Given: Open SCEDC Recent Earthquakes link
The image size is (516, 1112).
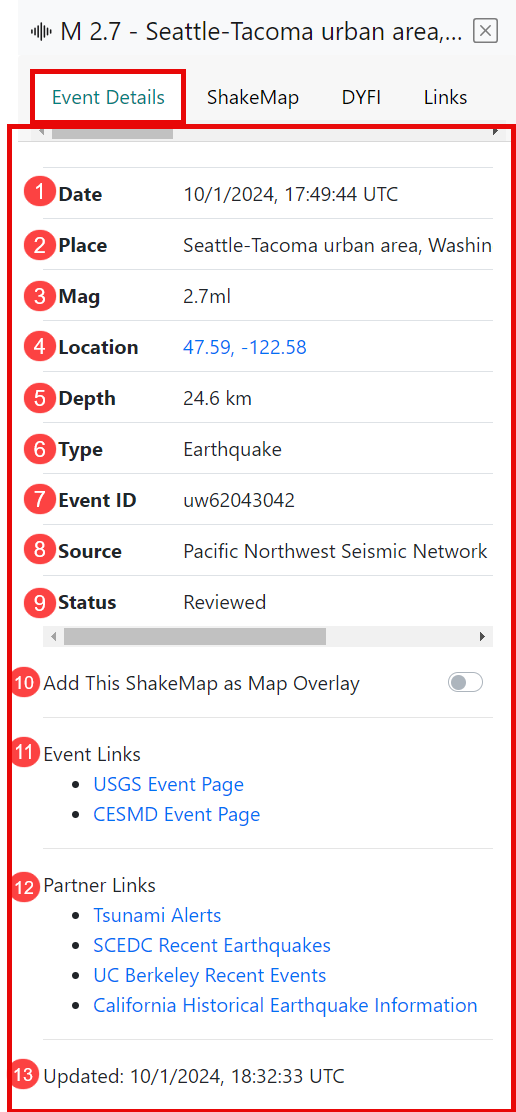Looking at the screenshot, I should [212, 945].
